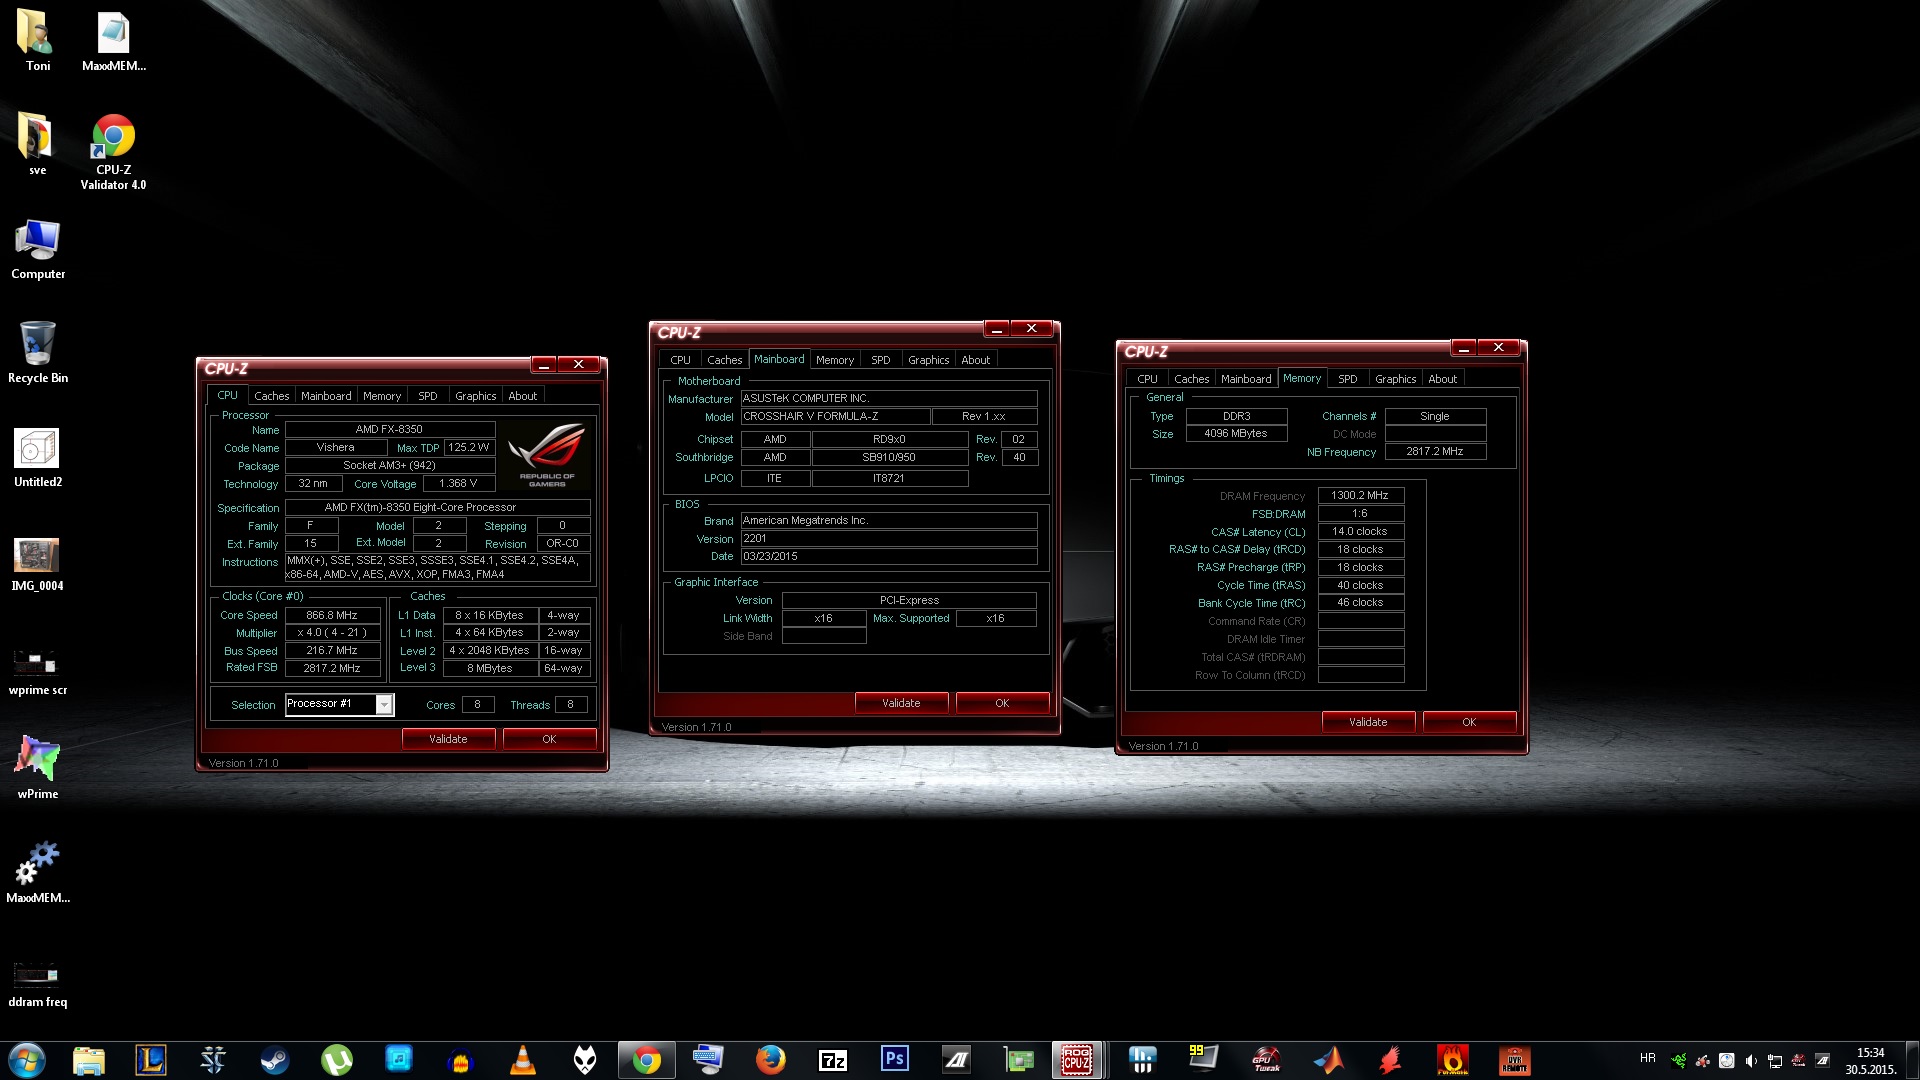Open the MaxxMEM text file icon
The image size is (1920, 1080).
click(x=113, y=40)
